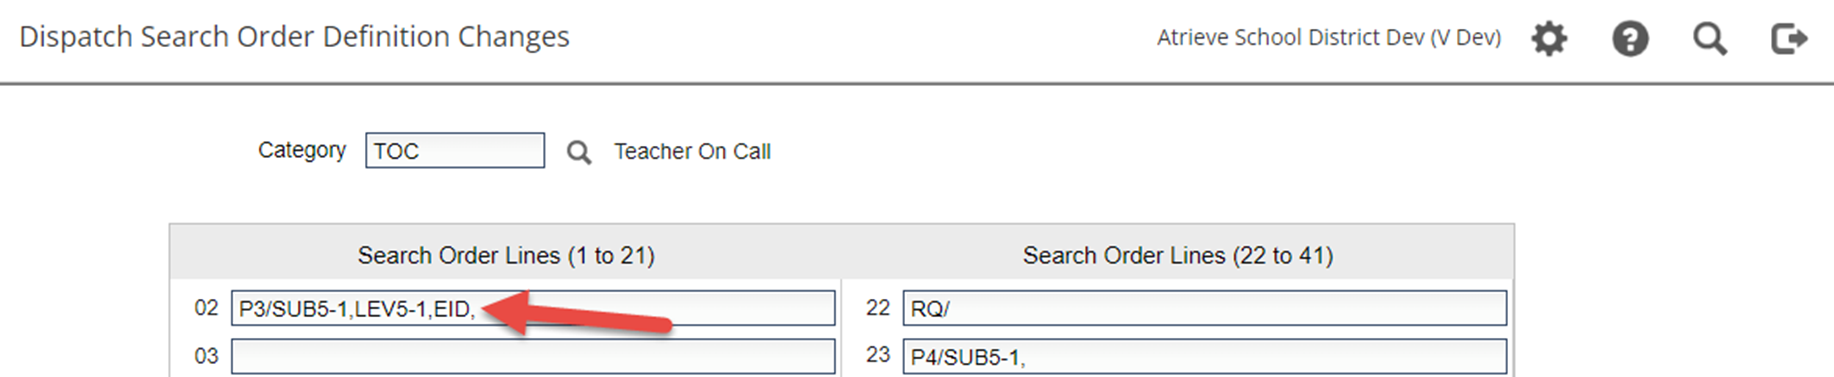Open Category lookup using magnifier beside TOC

pos(579,152)
